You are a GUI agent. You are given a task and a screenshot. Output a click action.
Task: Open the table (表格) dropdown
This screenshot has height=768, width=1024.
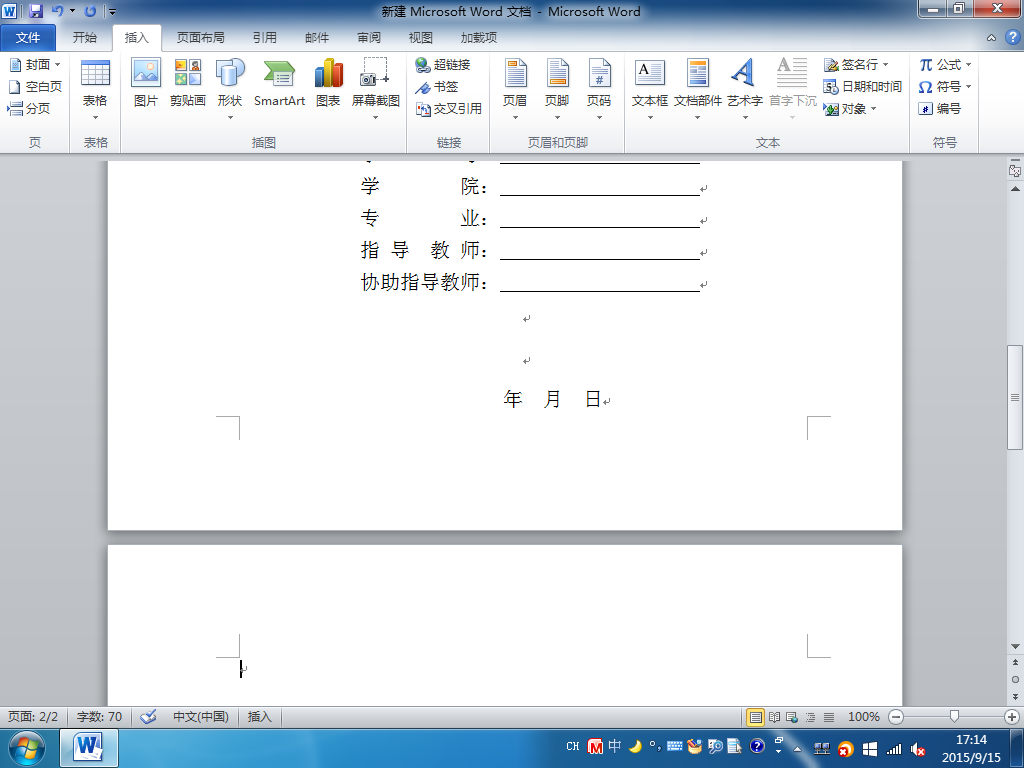(x=95, y=89)
